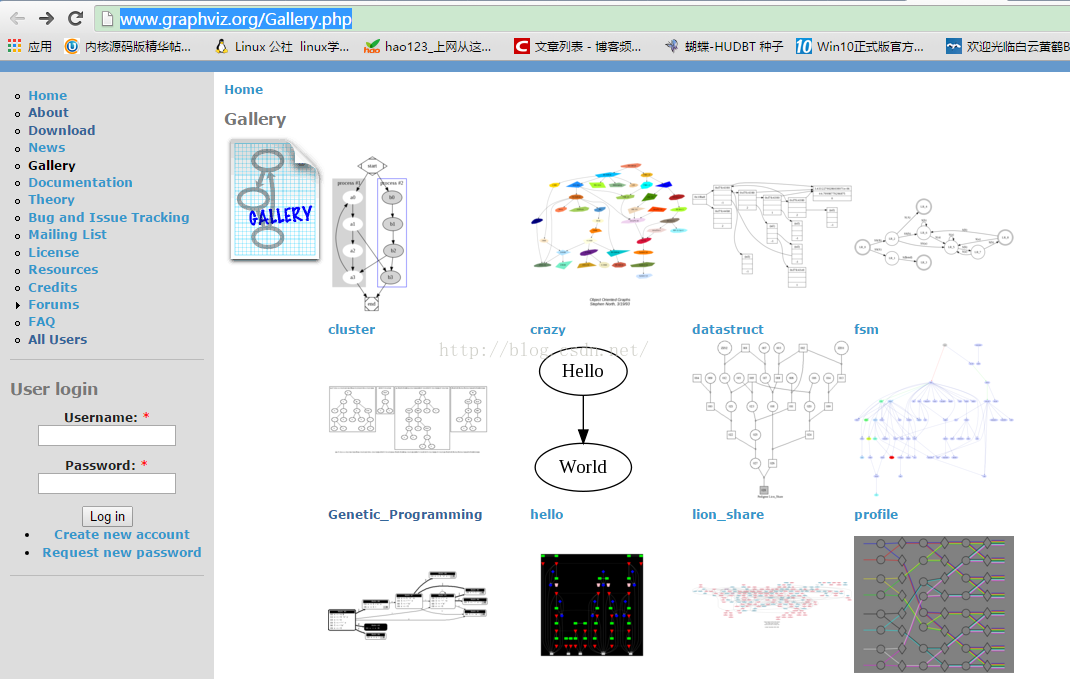Click the lion_share caption link
The image size is (1070, 679).
click(x=727, y=515)
